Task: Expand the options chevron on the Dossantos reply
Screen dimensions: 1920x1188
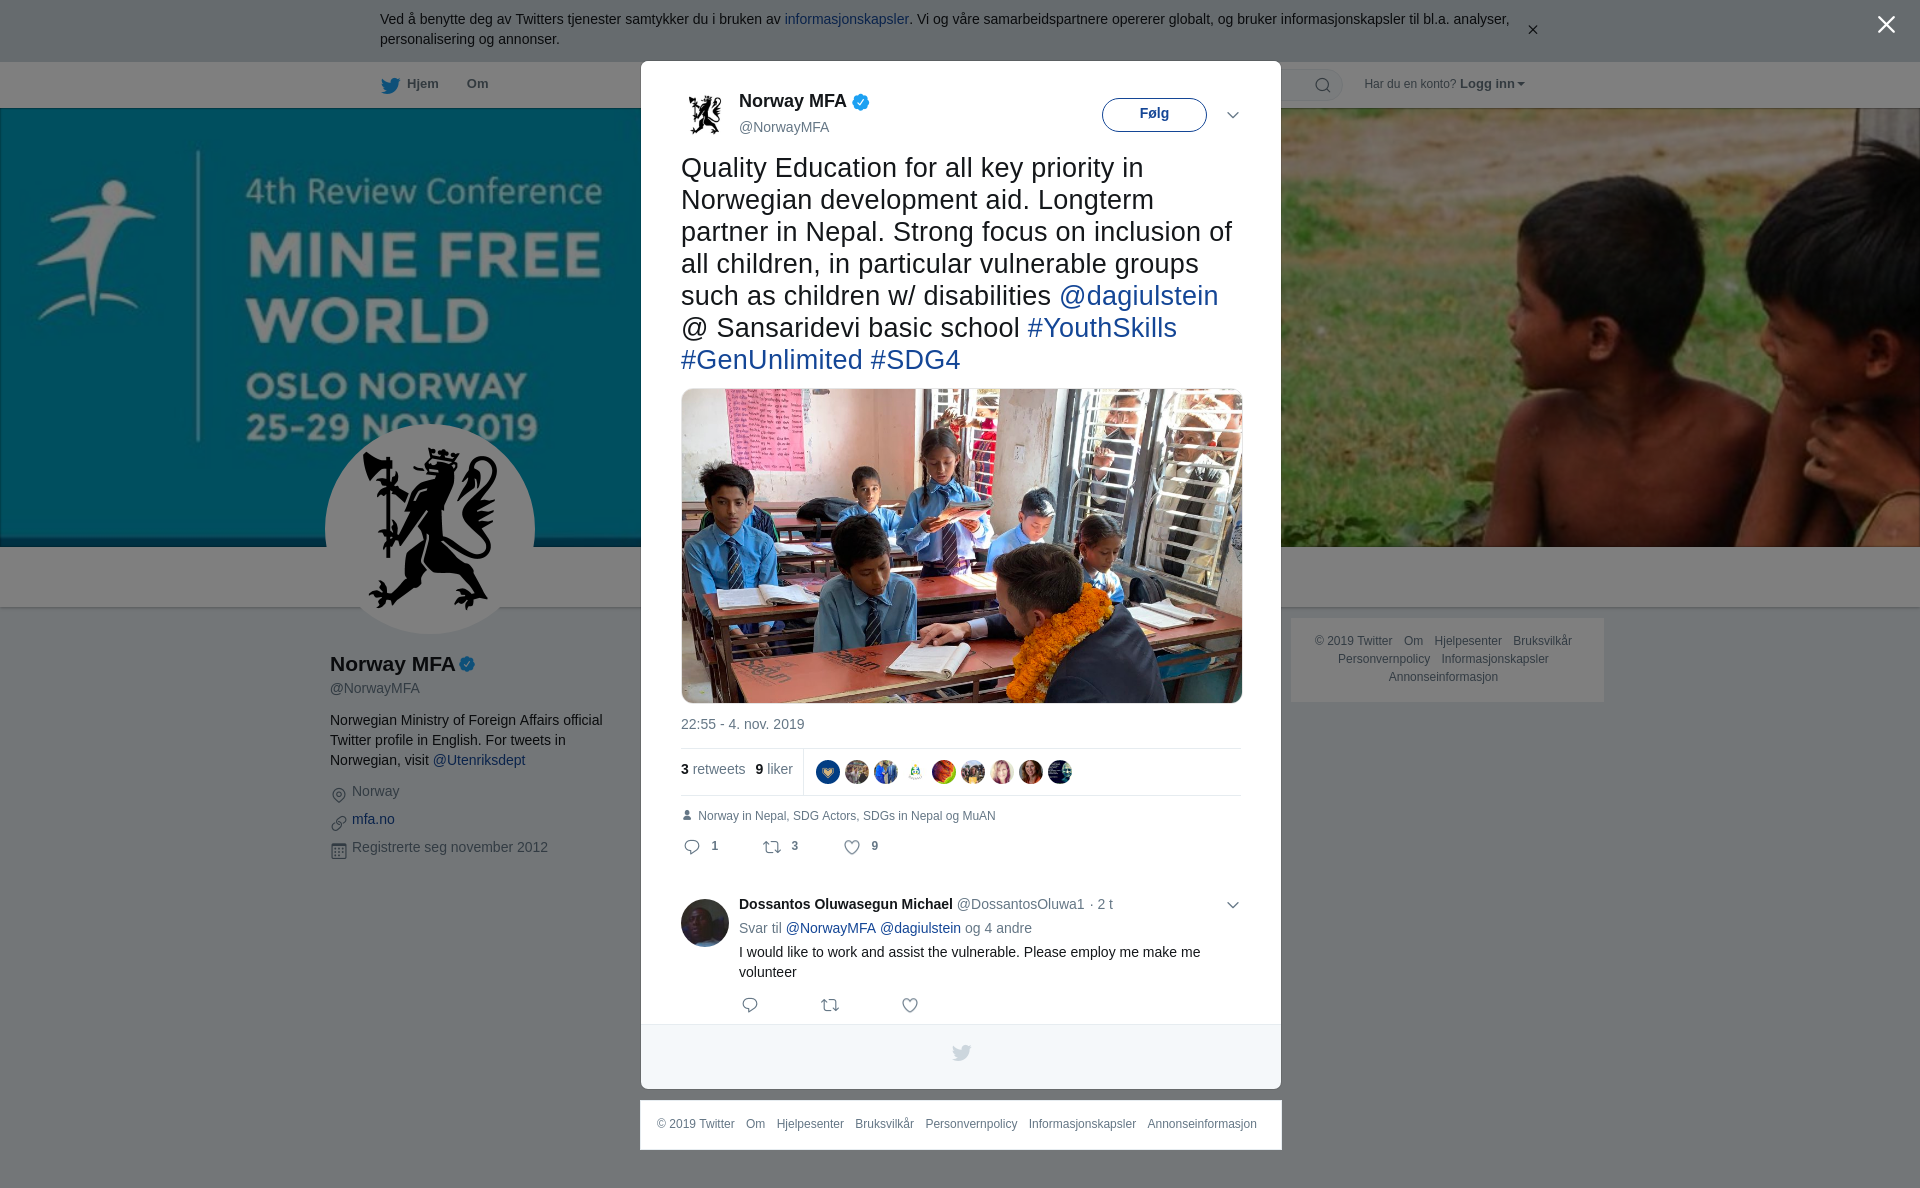Action: 1233,905
